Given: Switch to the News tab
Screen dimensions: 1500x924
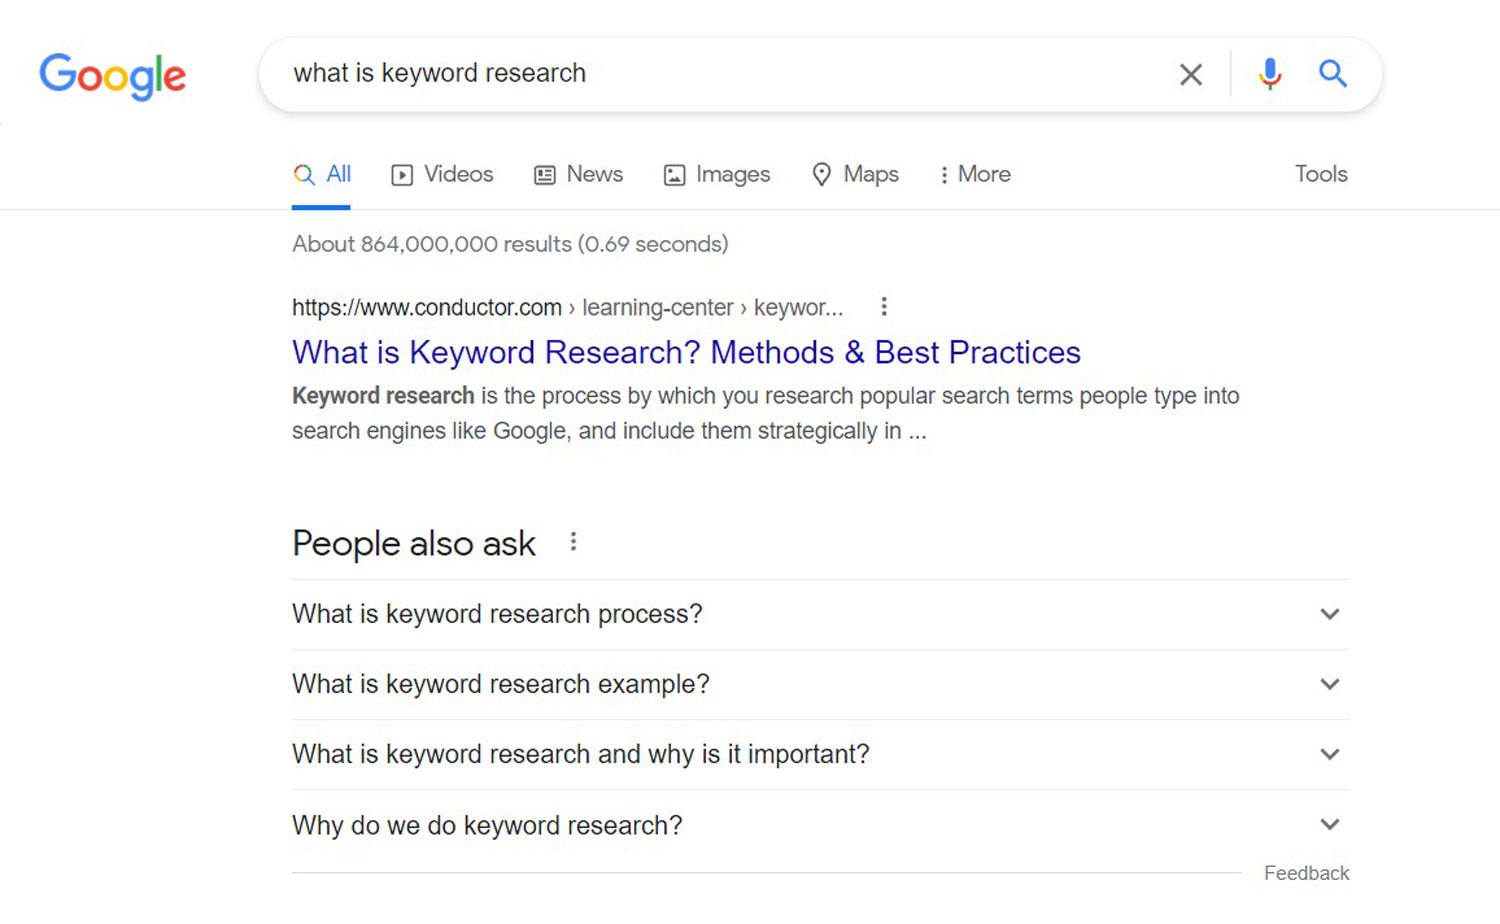Looking at the screenshot, I should point(578,174).
